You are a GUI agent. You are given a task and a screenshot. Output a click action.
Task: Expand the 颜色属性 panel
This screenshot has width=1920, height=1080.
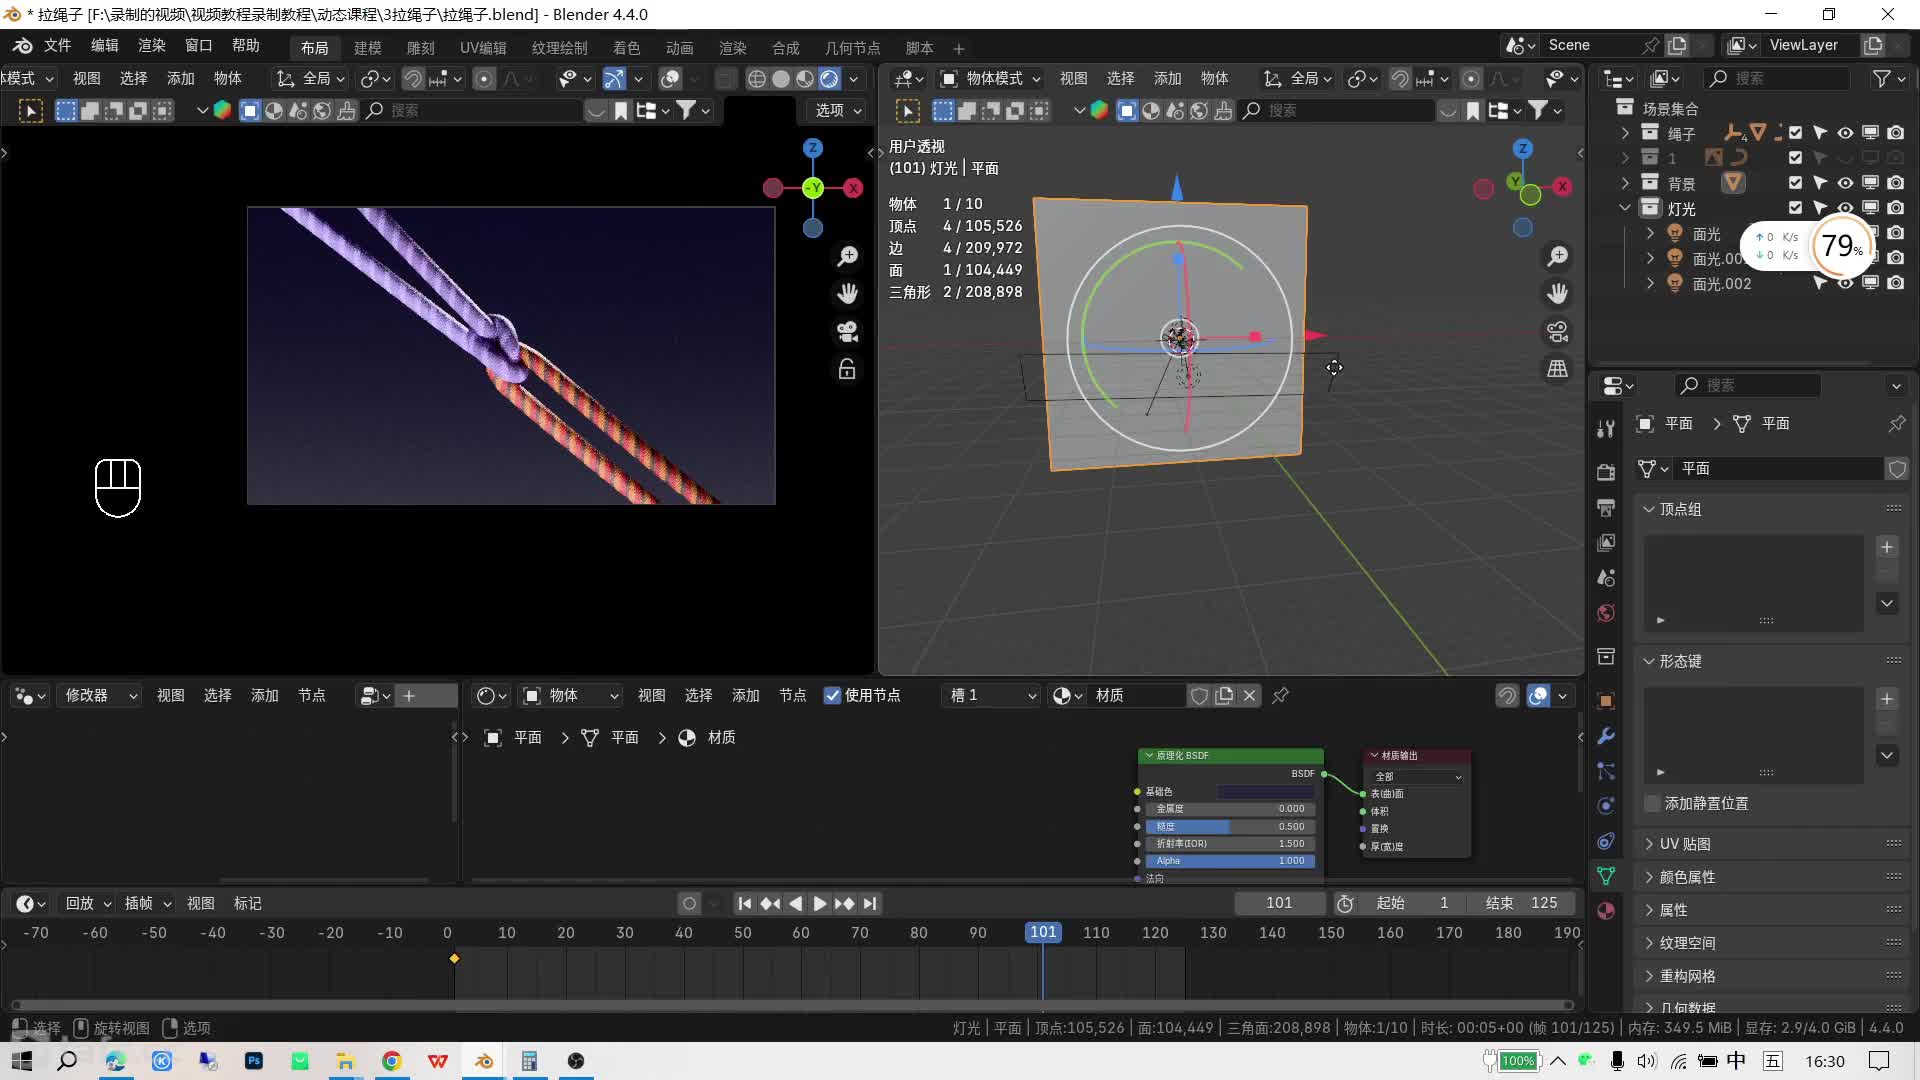[1649, 877]
